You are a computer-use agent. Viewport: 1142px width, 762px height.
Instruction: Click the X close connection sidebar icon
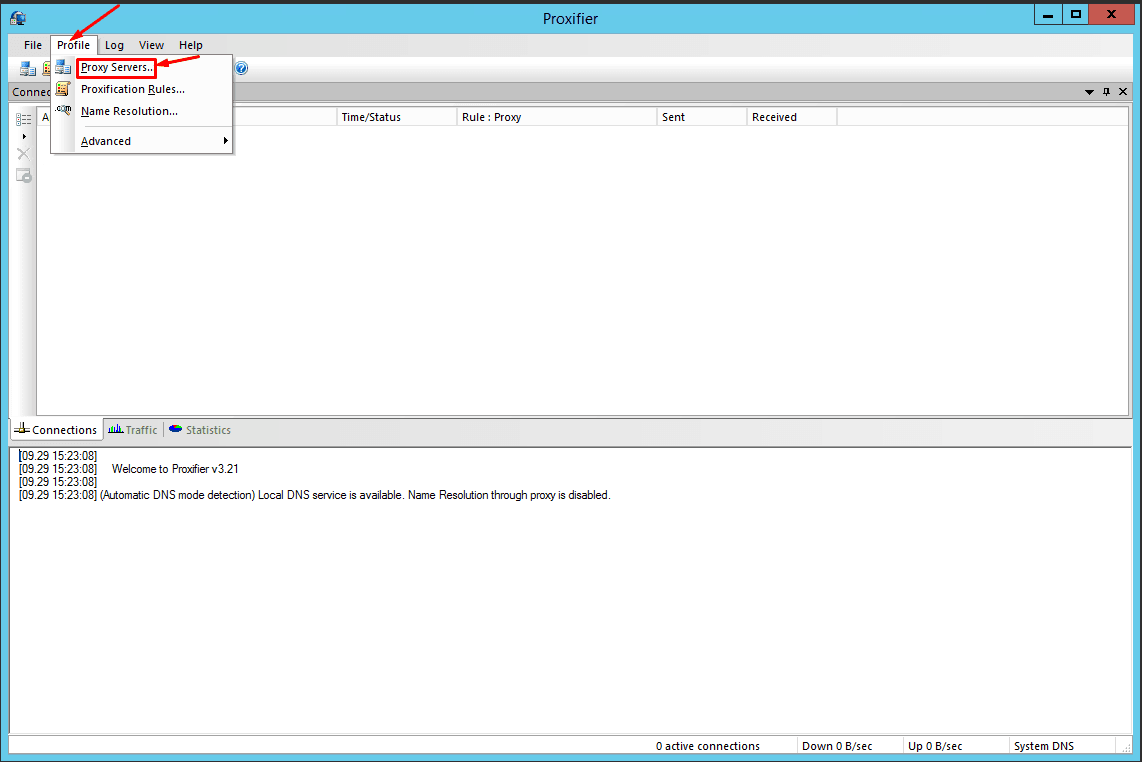[23, 154]
